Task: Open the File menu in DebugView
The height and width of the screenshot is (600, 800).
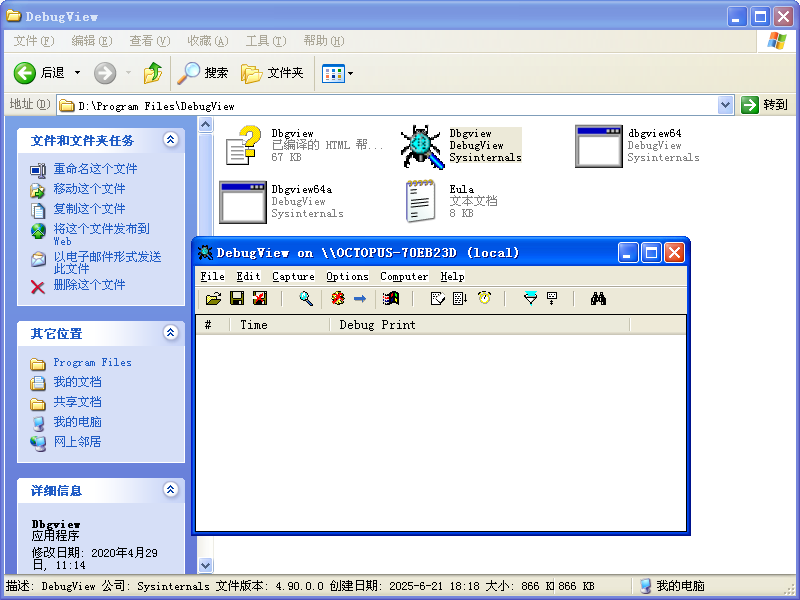Action: click(212, 276)
